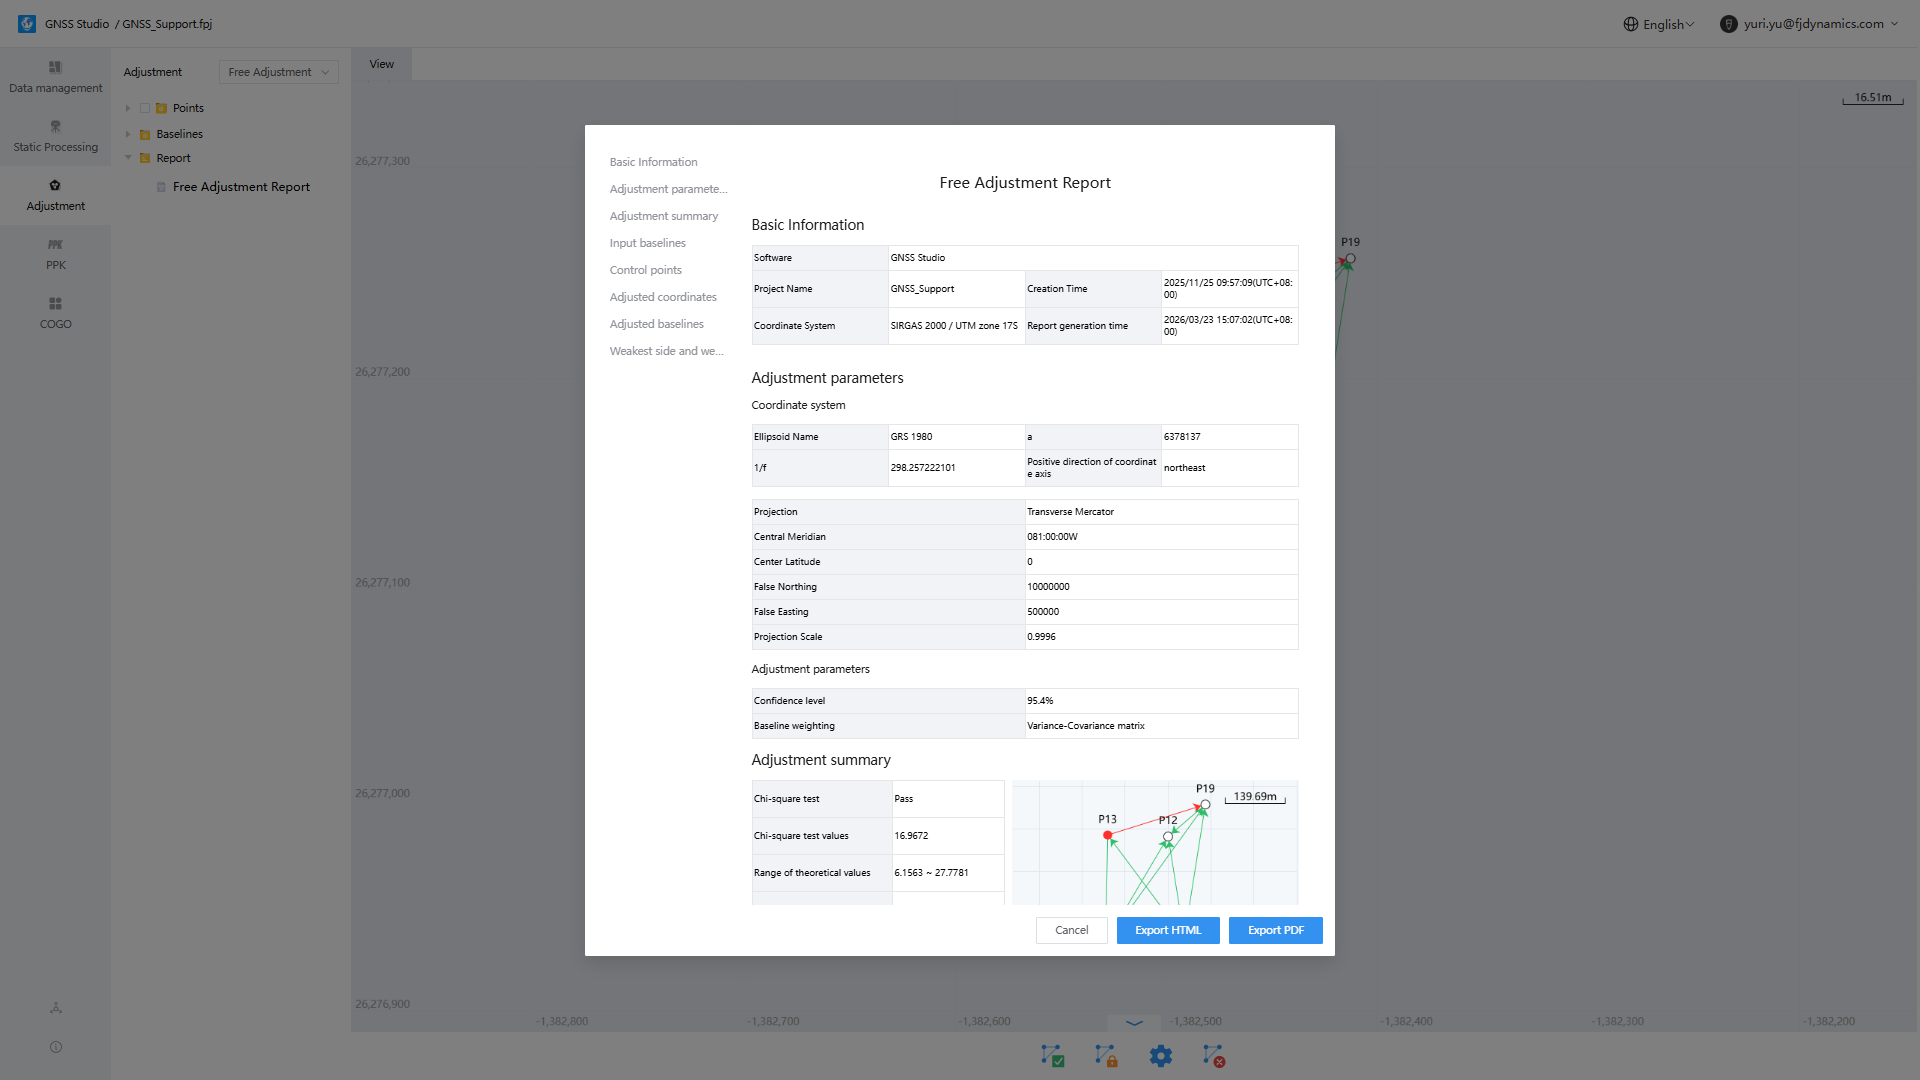Click the Export HTML button
The image size is (1920, 1080).
[1167, 930]
